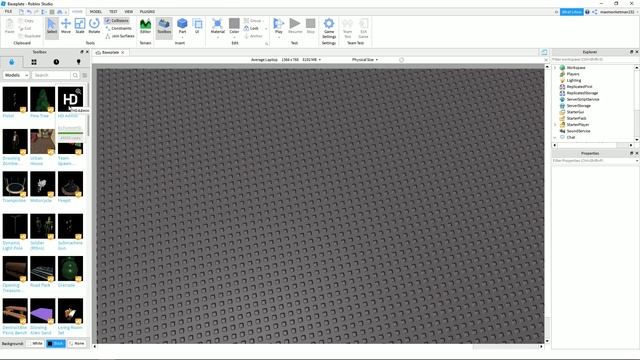The image size is (640, 360).
Task: Open the Play button dropdown arrow
Action: [x=279, y=37]
